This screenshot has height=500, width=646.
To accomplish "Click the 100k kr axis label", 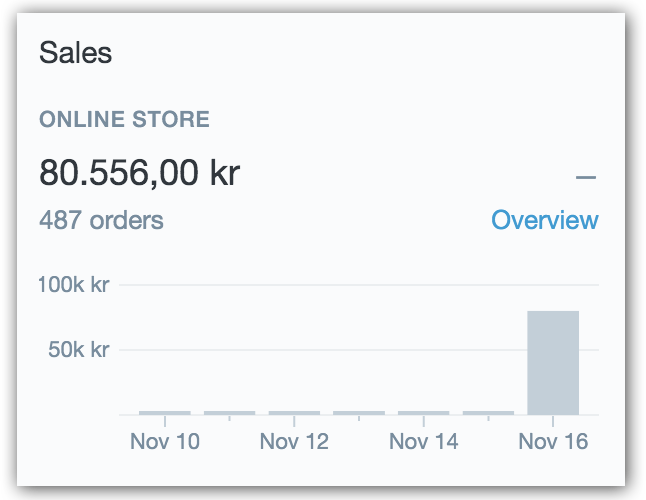I will click(x=74, y=285).
